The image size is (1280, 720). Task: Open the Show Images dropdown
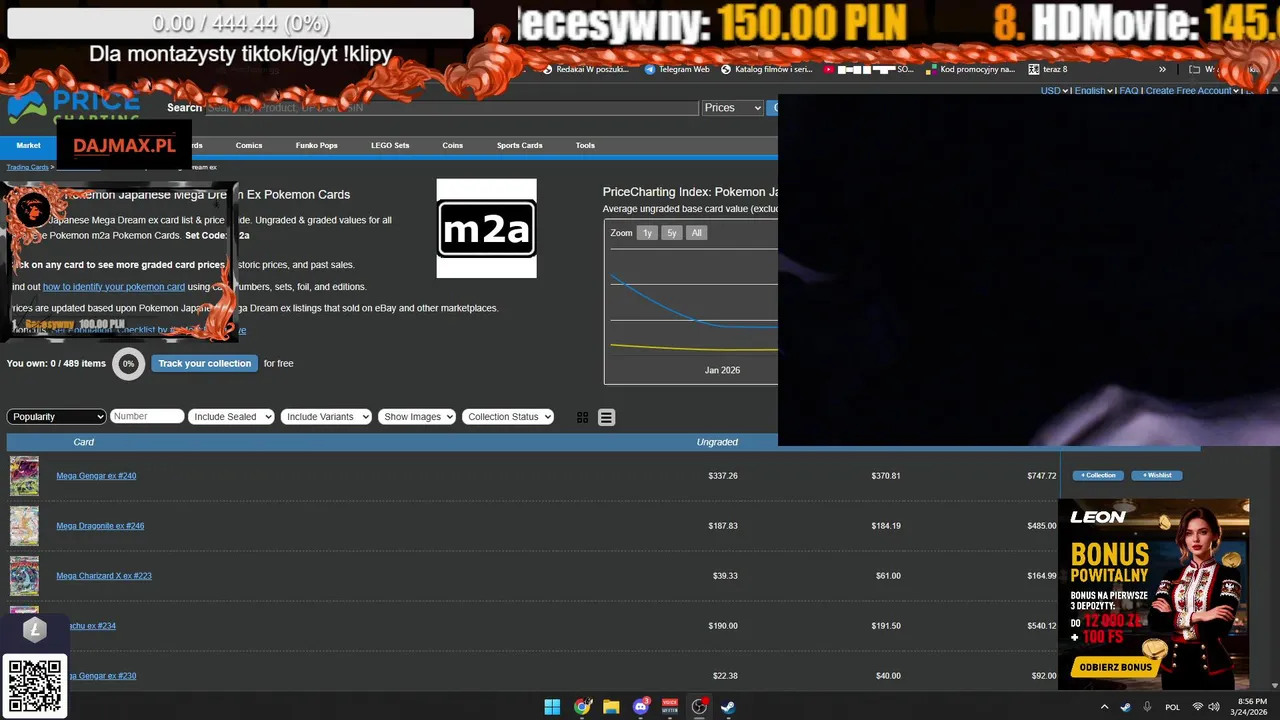[417, 416]
